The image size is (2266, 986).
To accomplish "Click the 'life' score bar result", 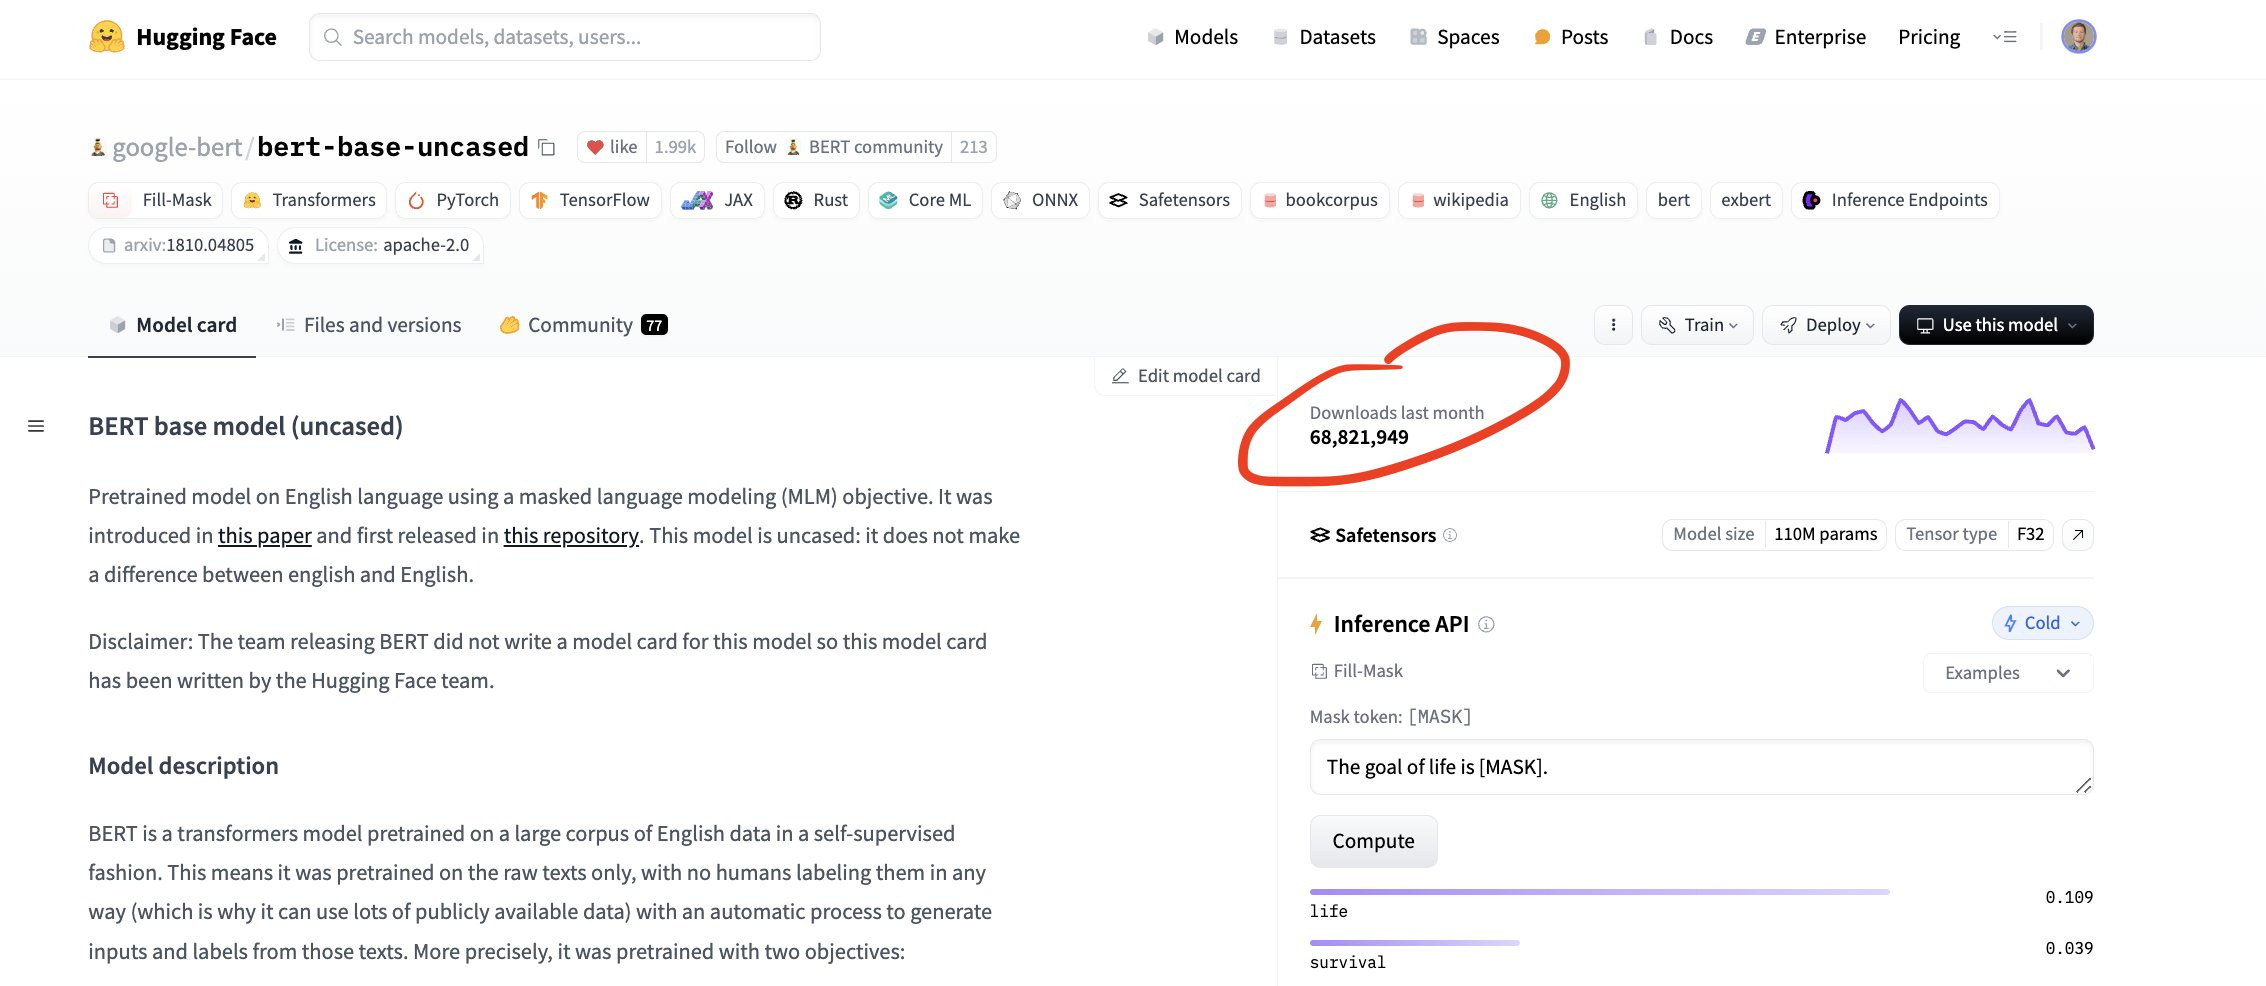I will (x=1701, y=904).
